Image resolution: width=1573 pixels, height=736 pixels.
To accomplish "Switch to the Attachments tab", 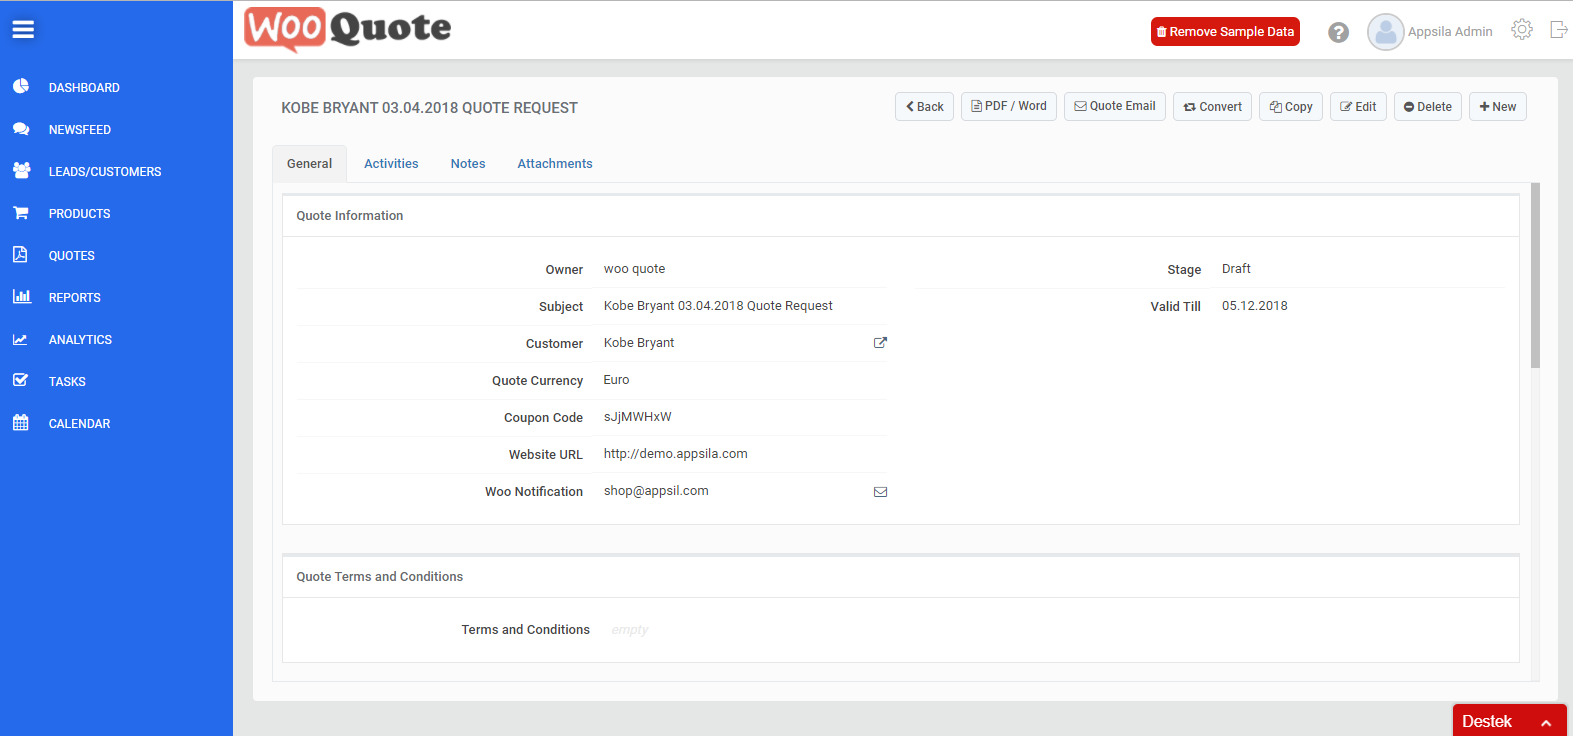I will pos(555,164).
